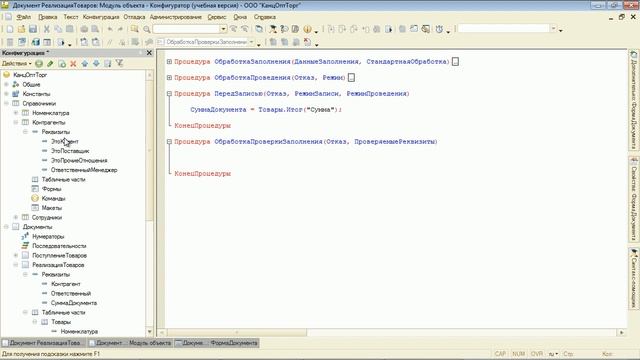Add a new object with green plus
The height and width of the screenshot is (360, 640).
coord(39,63)
